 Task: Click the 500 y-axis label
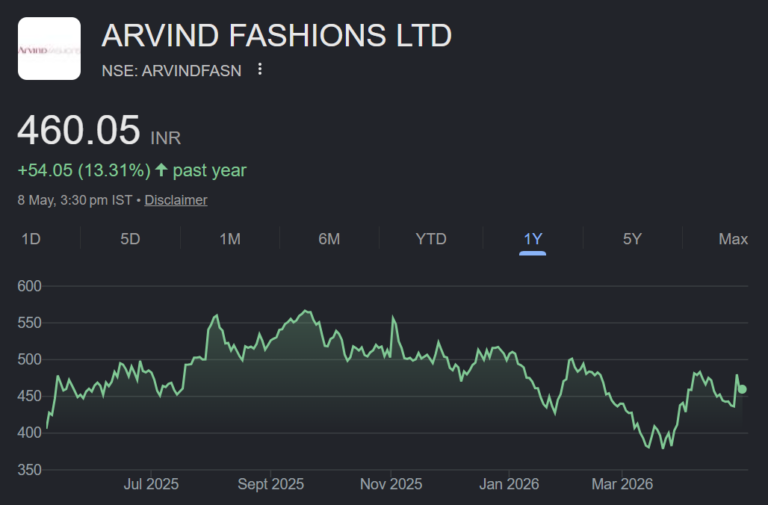(x=29, y=360)
